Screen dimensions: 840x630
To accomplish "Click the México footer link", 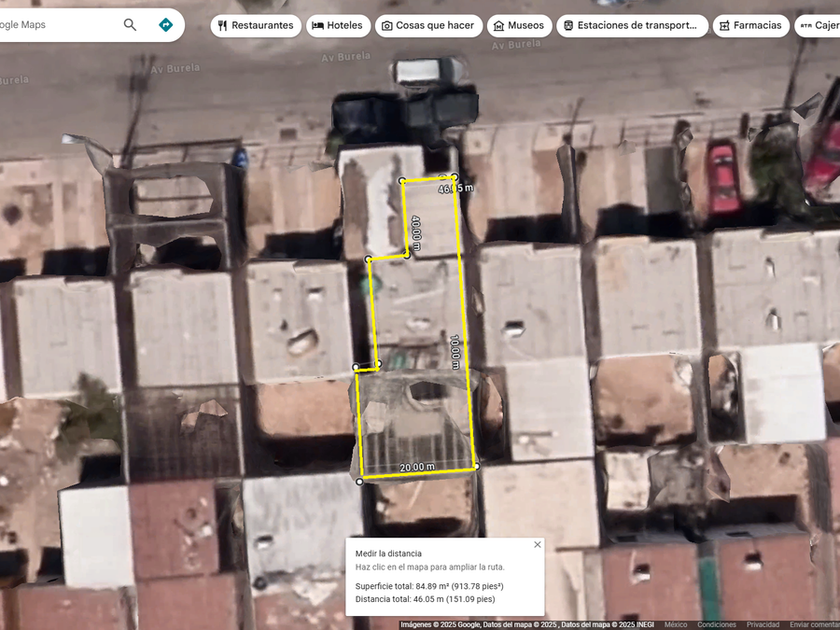I will (676, 625).
